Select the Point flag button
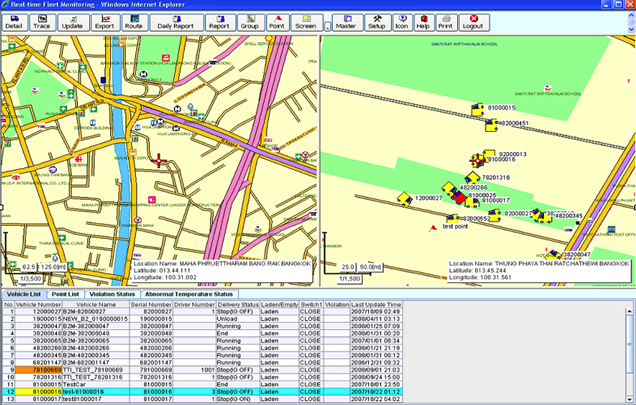Image resolution: width=636 pixels, height=405 pixels. (277, 22)
